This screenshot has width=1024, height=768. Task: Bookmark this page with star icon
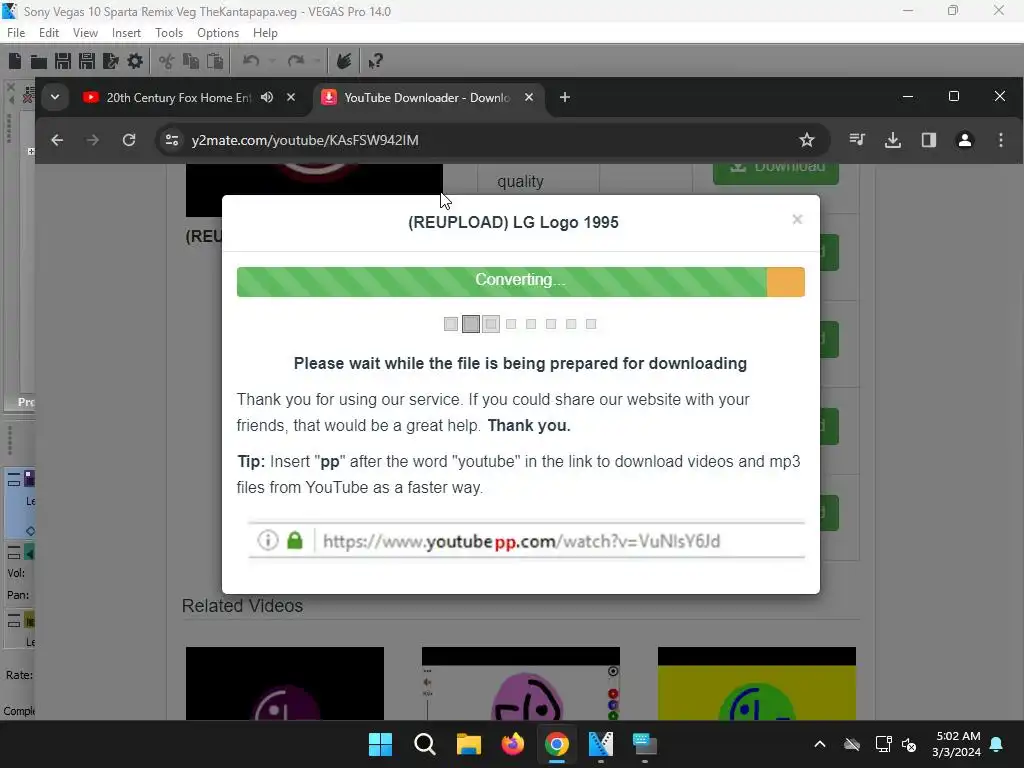(x=807, y=140)
